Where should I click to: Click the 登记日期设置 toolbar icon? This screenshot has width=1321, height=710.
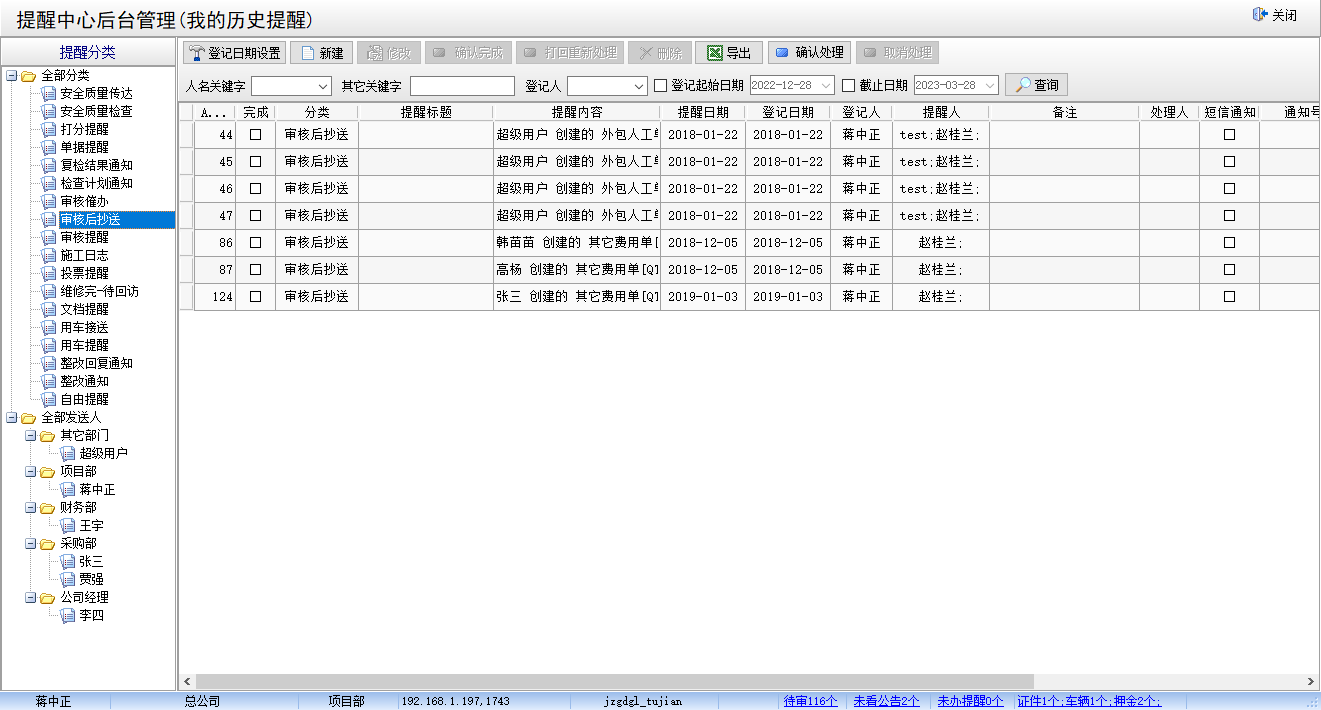click(x=197, y=53)
